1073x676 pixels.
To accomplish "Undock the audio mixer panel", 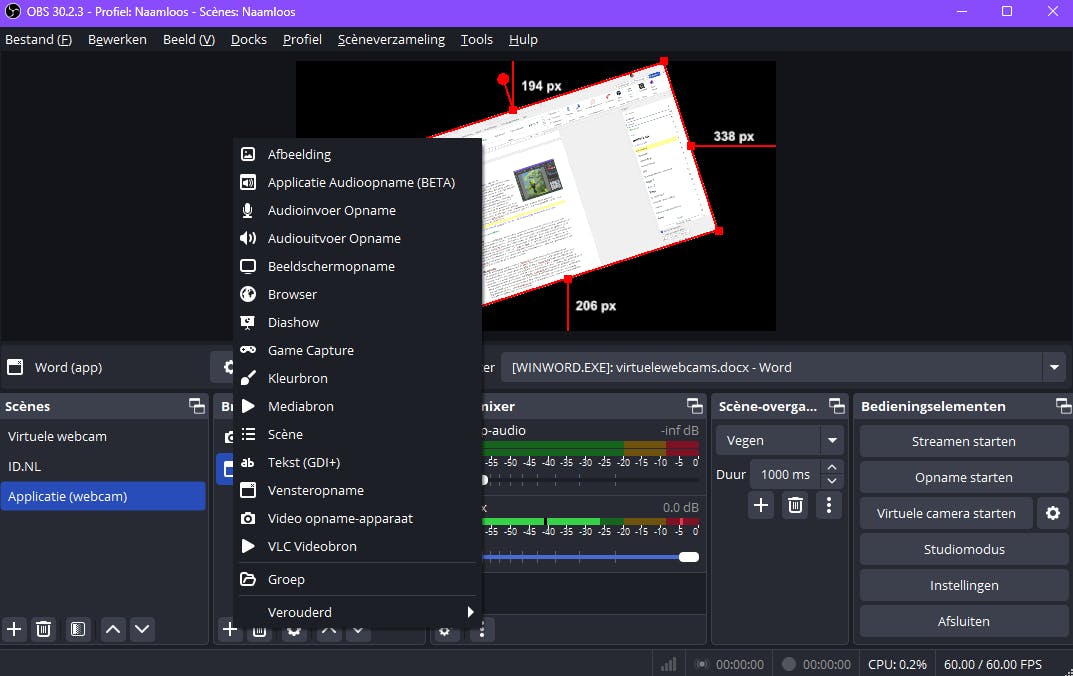I will click(x=695, y=406).
